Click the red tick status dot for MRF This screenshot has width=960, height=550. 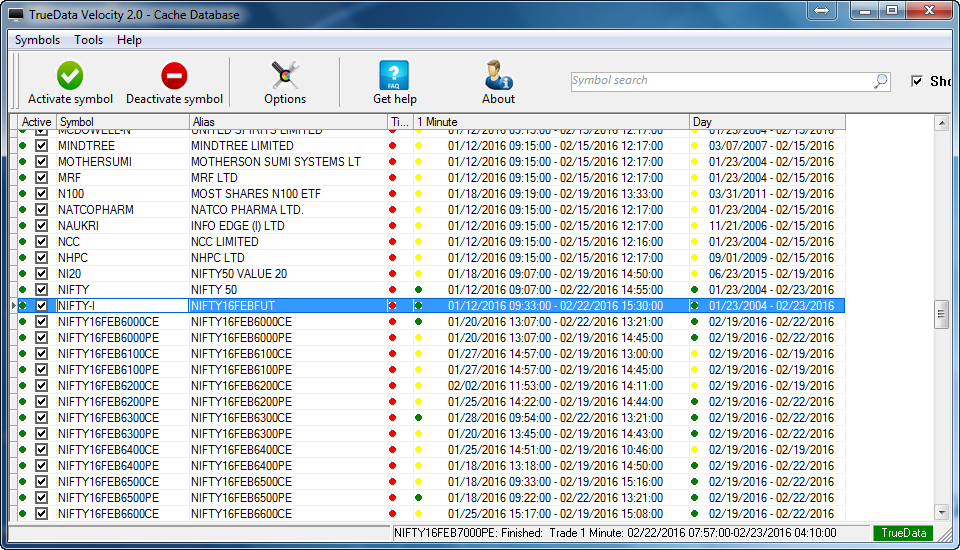tap(392, 178)
